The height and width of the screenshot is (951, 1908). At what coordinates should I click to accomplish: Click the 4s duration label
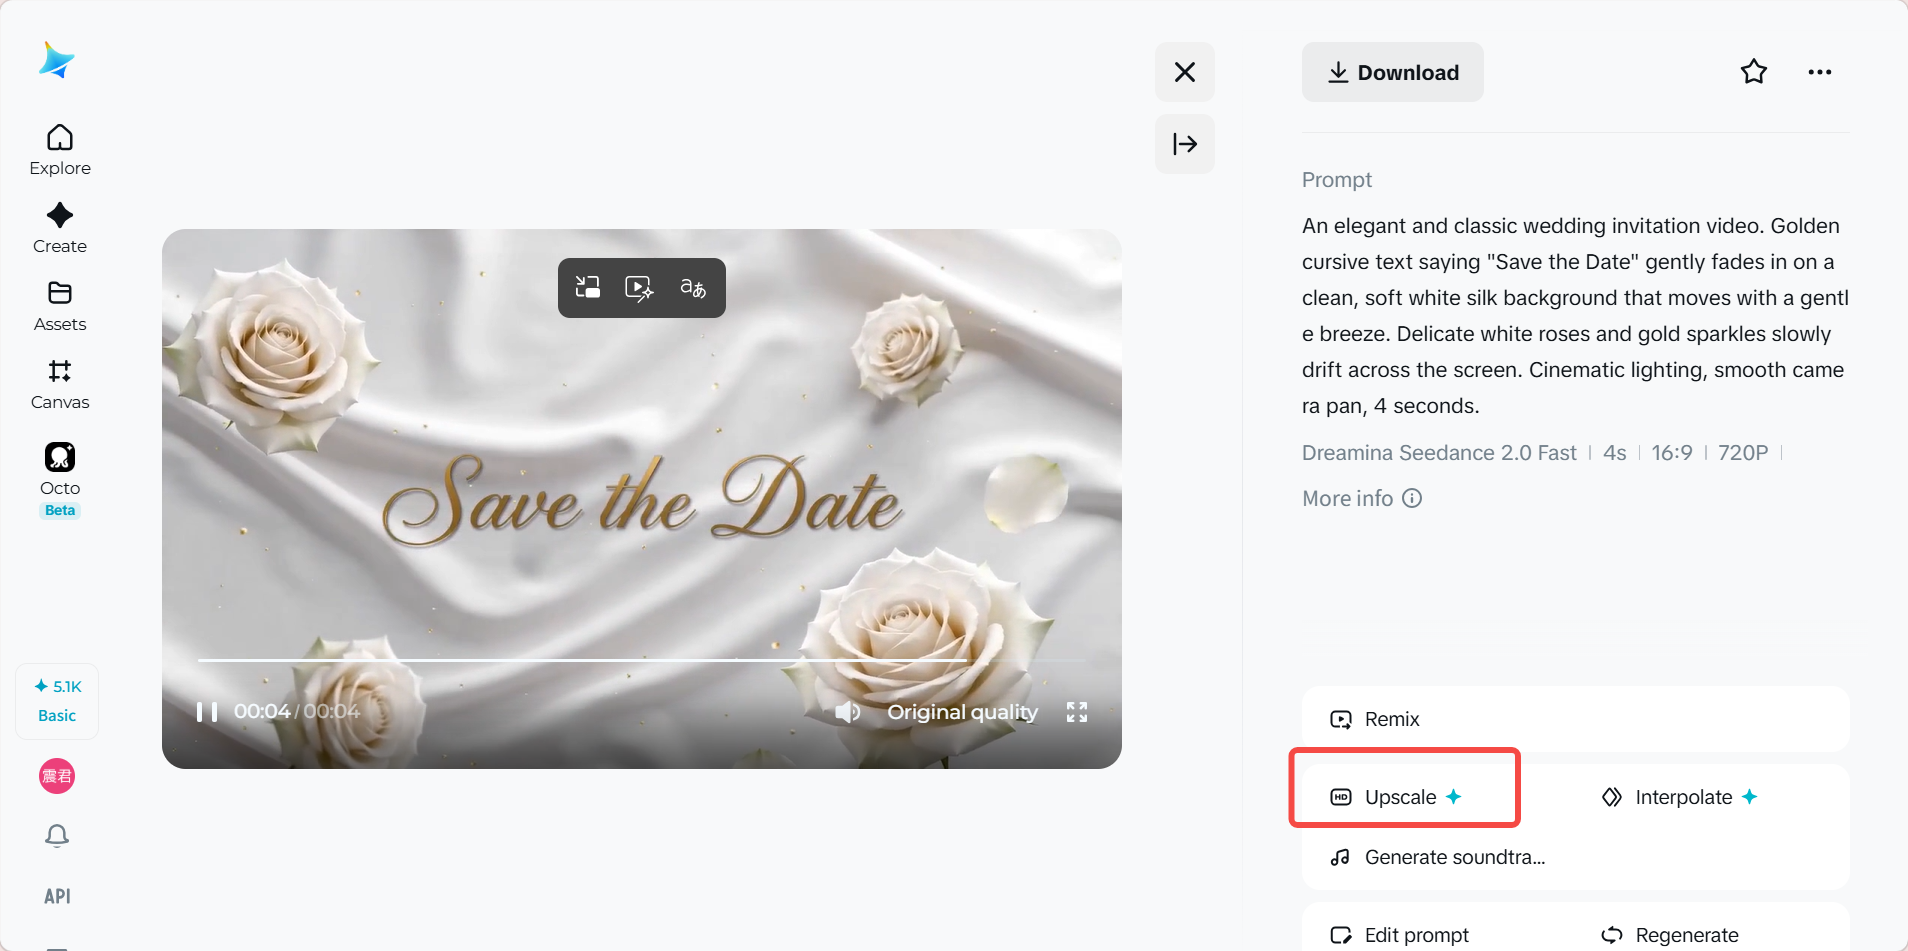point(1615,453)
